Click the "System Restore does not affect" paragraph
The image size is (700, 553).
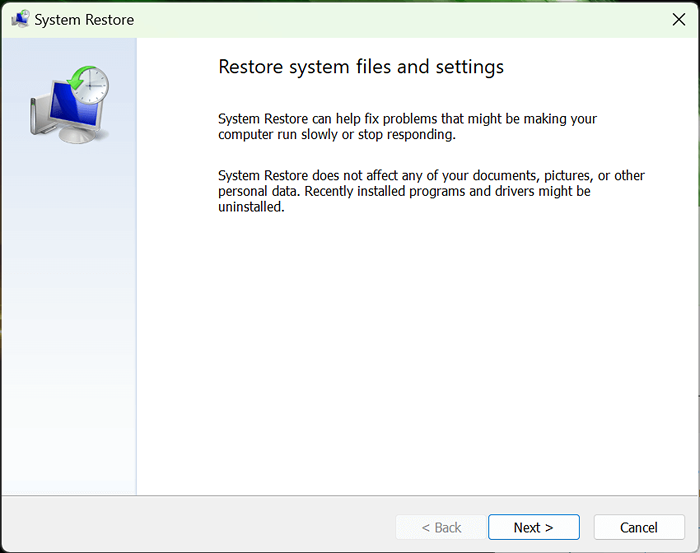431,191
